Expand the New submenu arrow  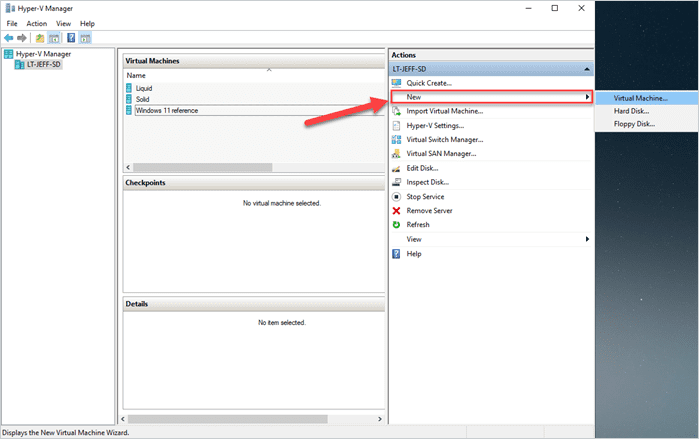(x=587, y=97)
